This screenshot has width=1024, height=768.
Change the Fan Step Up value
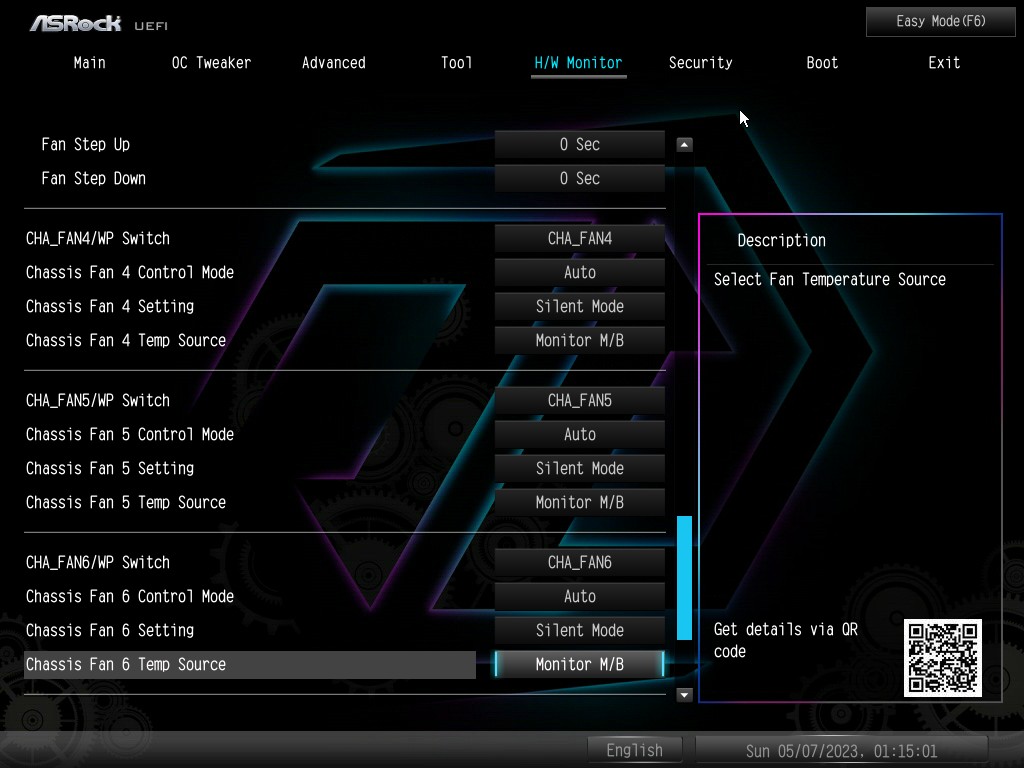579,144
